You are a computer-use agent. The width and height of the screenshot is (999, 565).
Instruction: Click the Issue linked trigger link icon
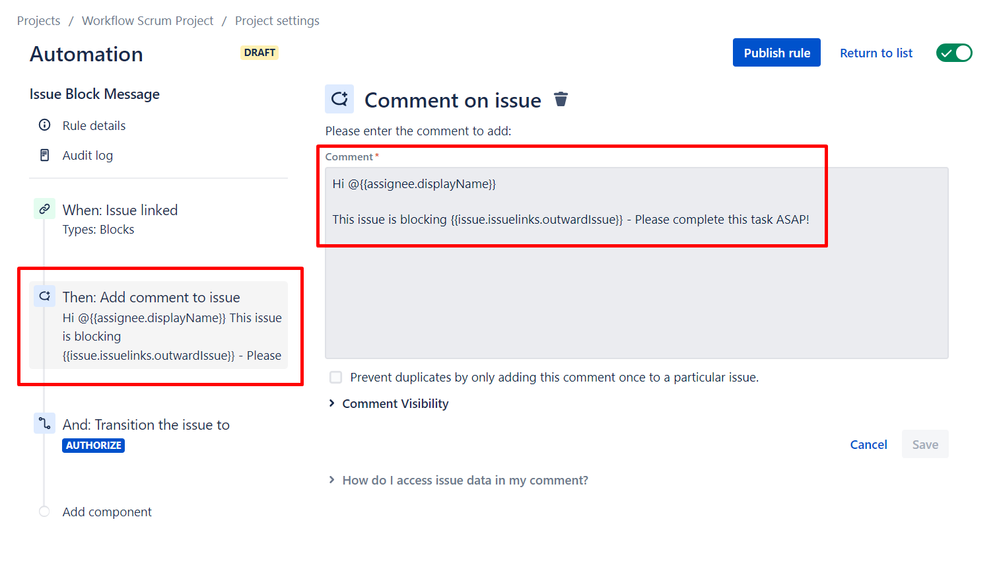click(44, 210)
